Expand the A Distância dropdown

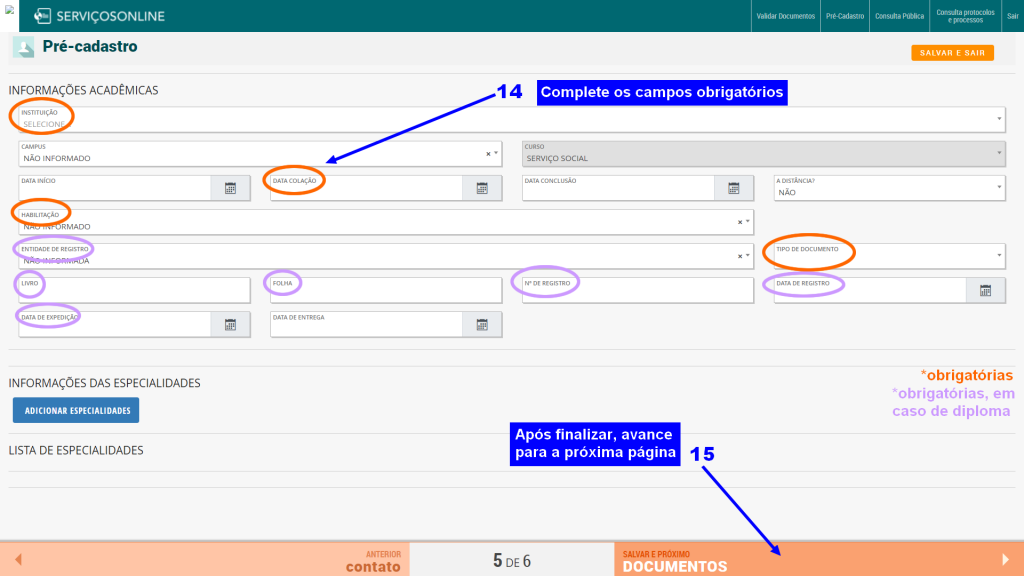point(998,188)
